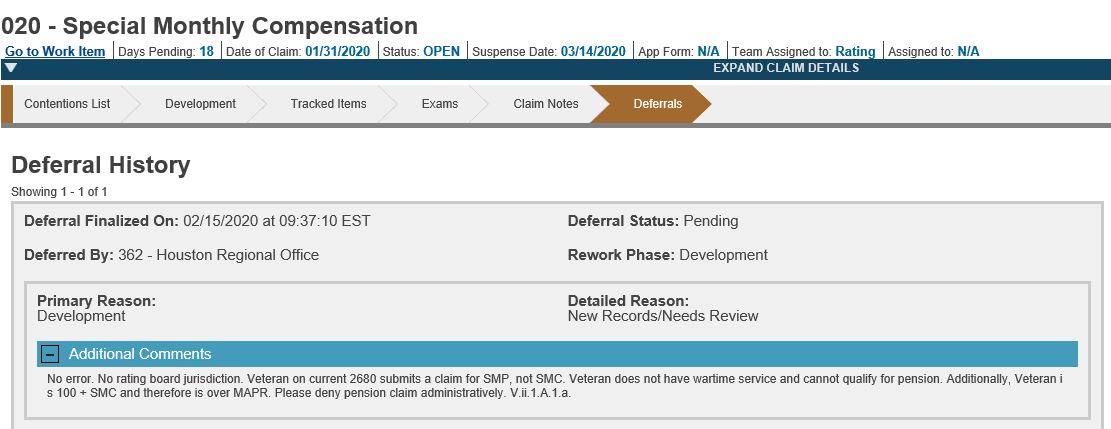Viewport: 1111px width, 429px height.
Task: Select the Tracked Items tab
Action: coord(328,104)
